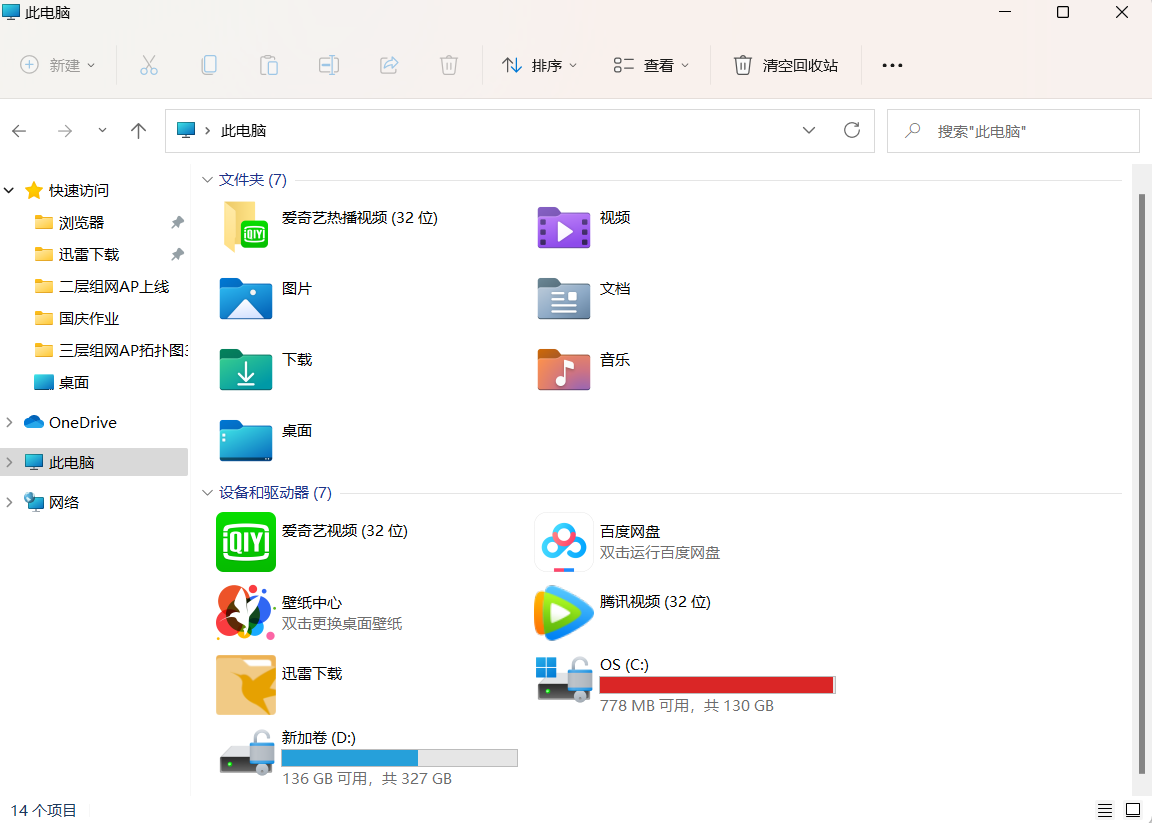Switch to large icons view in status bar
The image size is (1152, 823).
(x=1133, y=810)
